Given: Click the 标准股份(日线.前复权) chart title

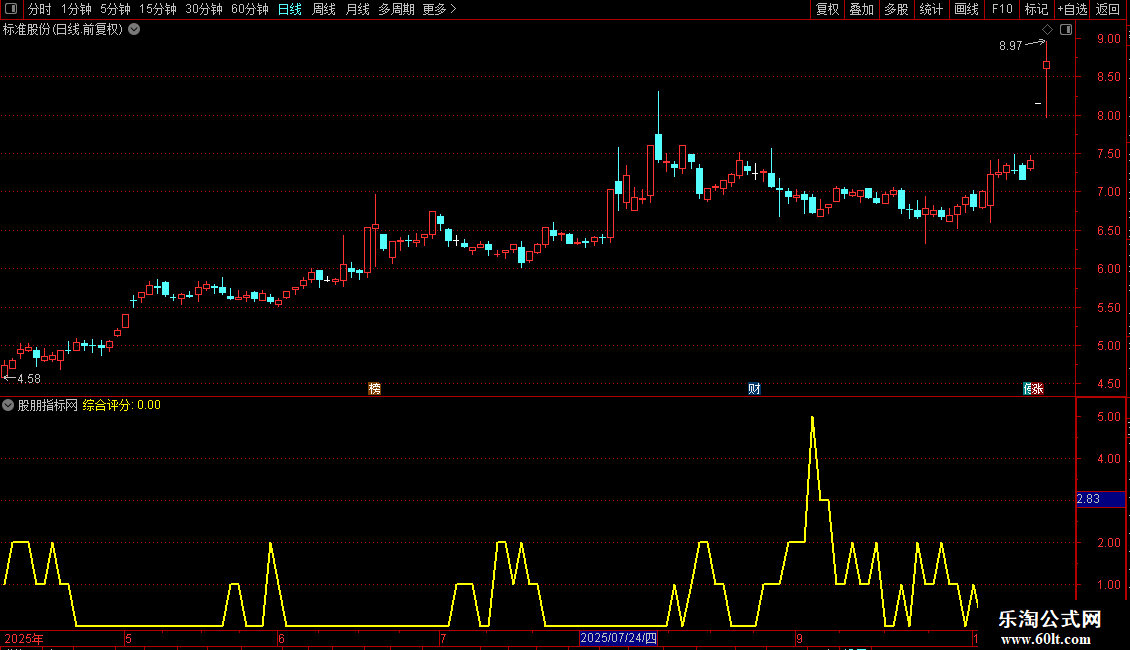Looking at the screenshot, I should tap(63, 30).
